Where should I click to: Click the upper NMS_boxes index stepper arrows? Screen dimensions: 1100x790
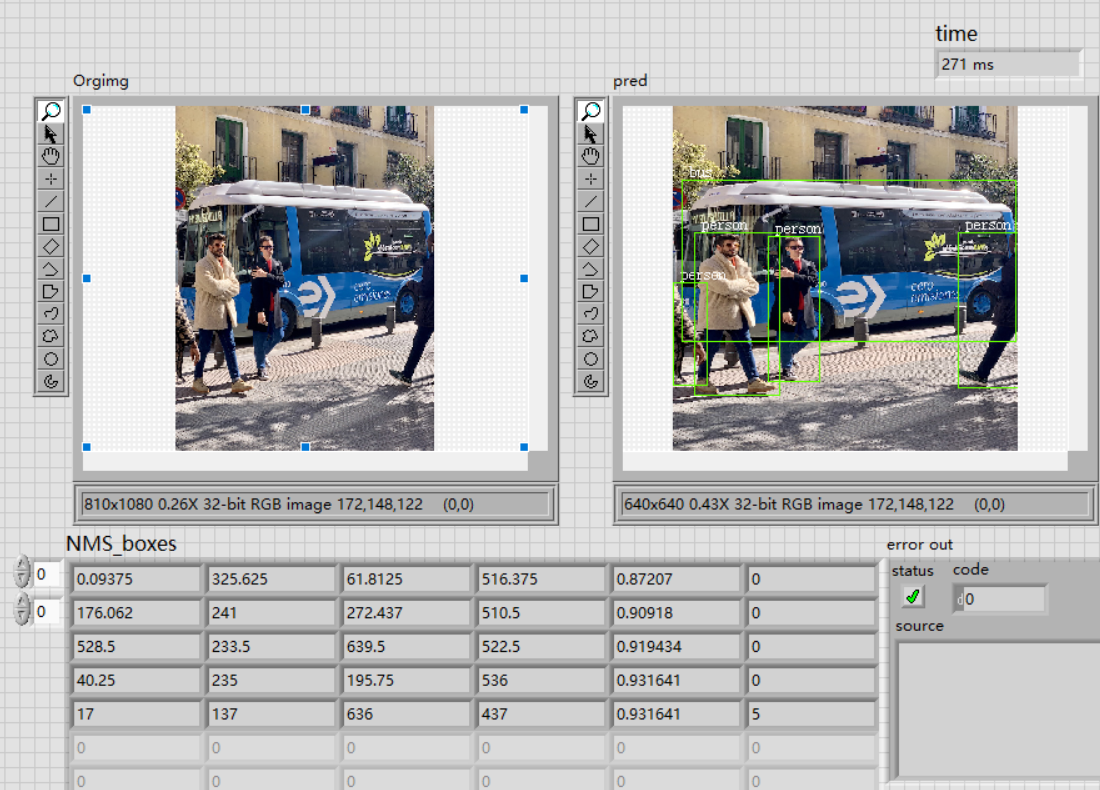(x=22, y=571)
